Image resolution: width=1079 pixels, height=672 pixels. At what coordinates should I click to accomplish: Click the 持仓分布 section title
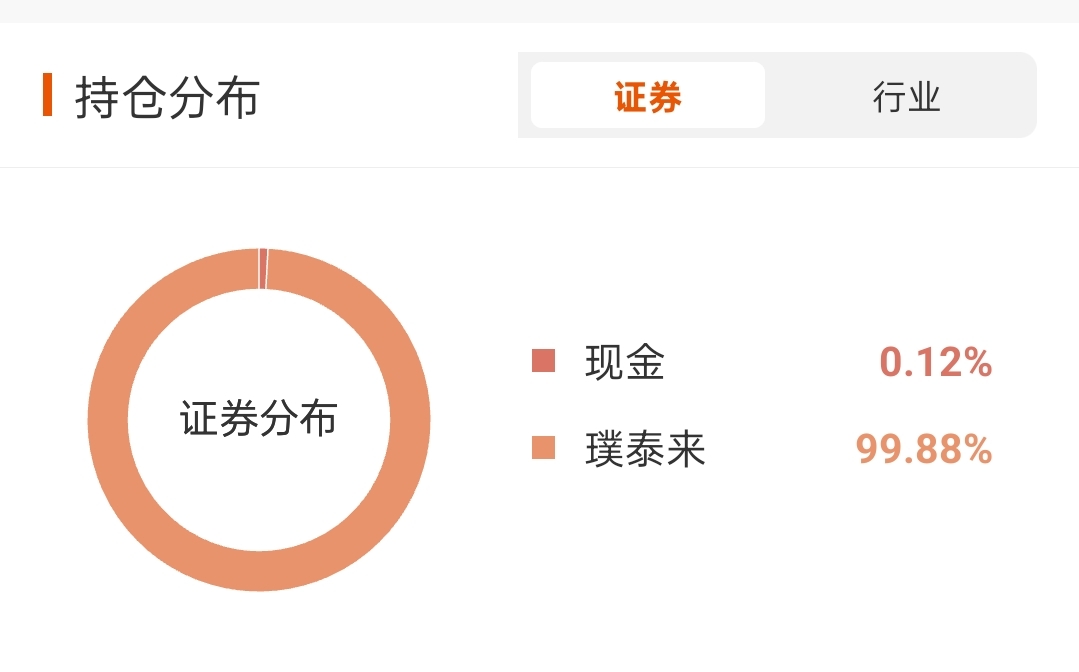point(167,97)
